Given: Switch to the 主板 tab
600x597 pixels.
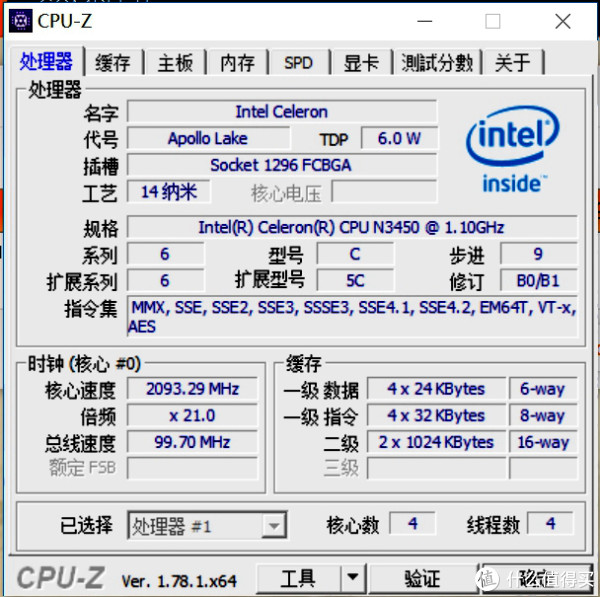Looking at the screenshot, I should (175, 62).
